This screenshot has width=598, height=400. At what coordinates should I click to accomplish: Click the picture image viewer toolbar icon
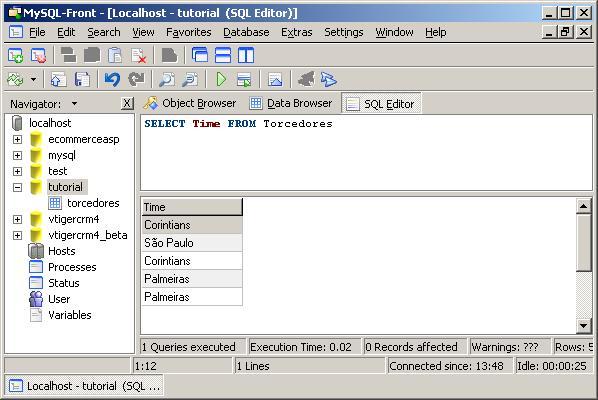pyautogui.click(x=275, y=80)
